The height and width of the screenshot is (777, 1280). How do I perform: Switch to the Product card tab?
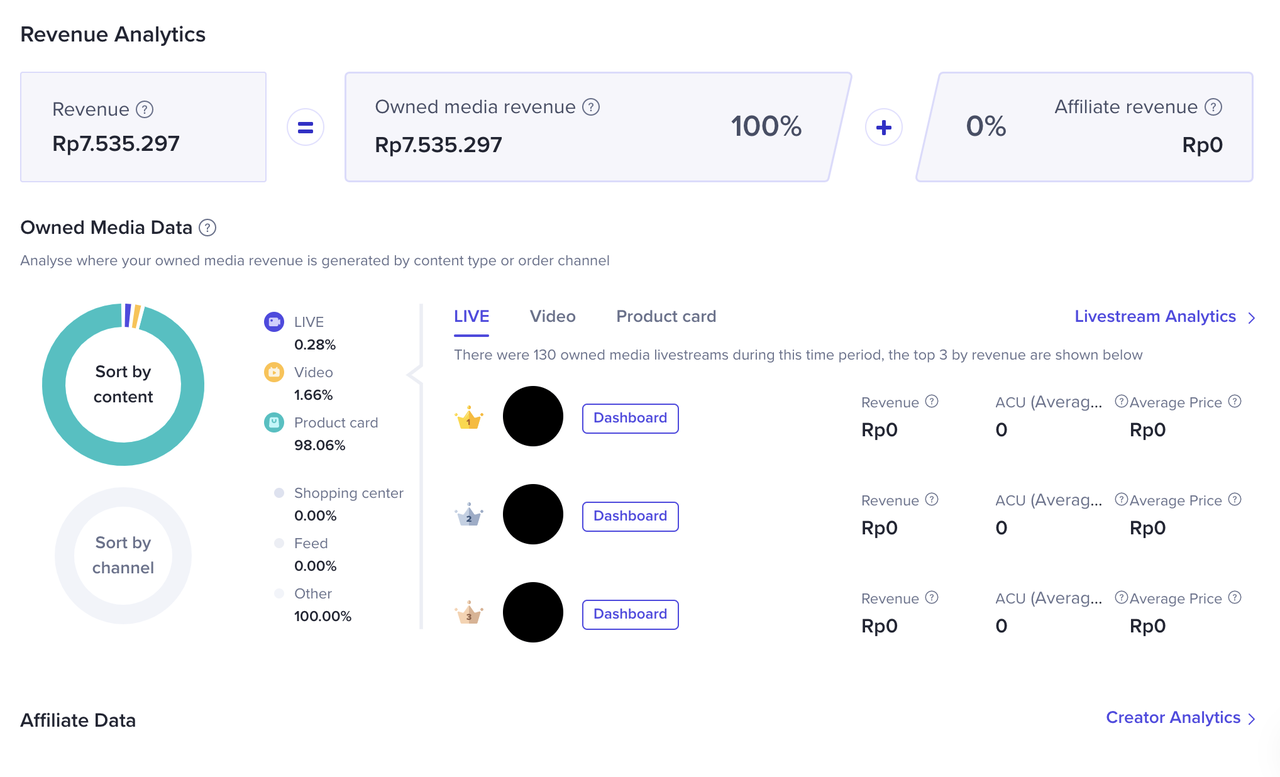pos(666,316)
